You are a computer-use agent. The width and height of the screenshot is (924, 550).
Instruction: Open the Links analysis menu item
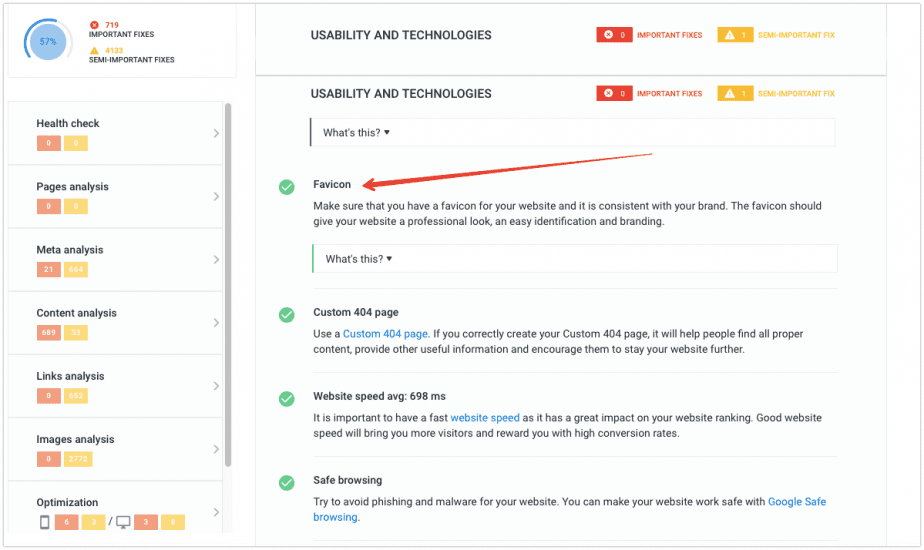[116, 386]
